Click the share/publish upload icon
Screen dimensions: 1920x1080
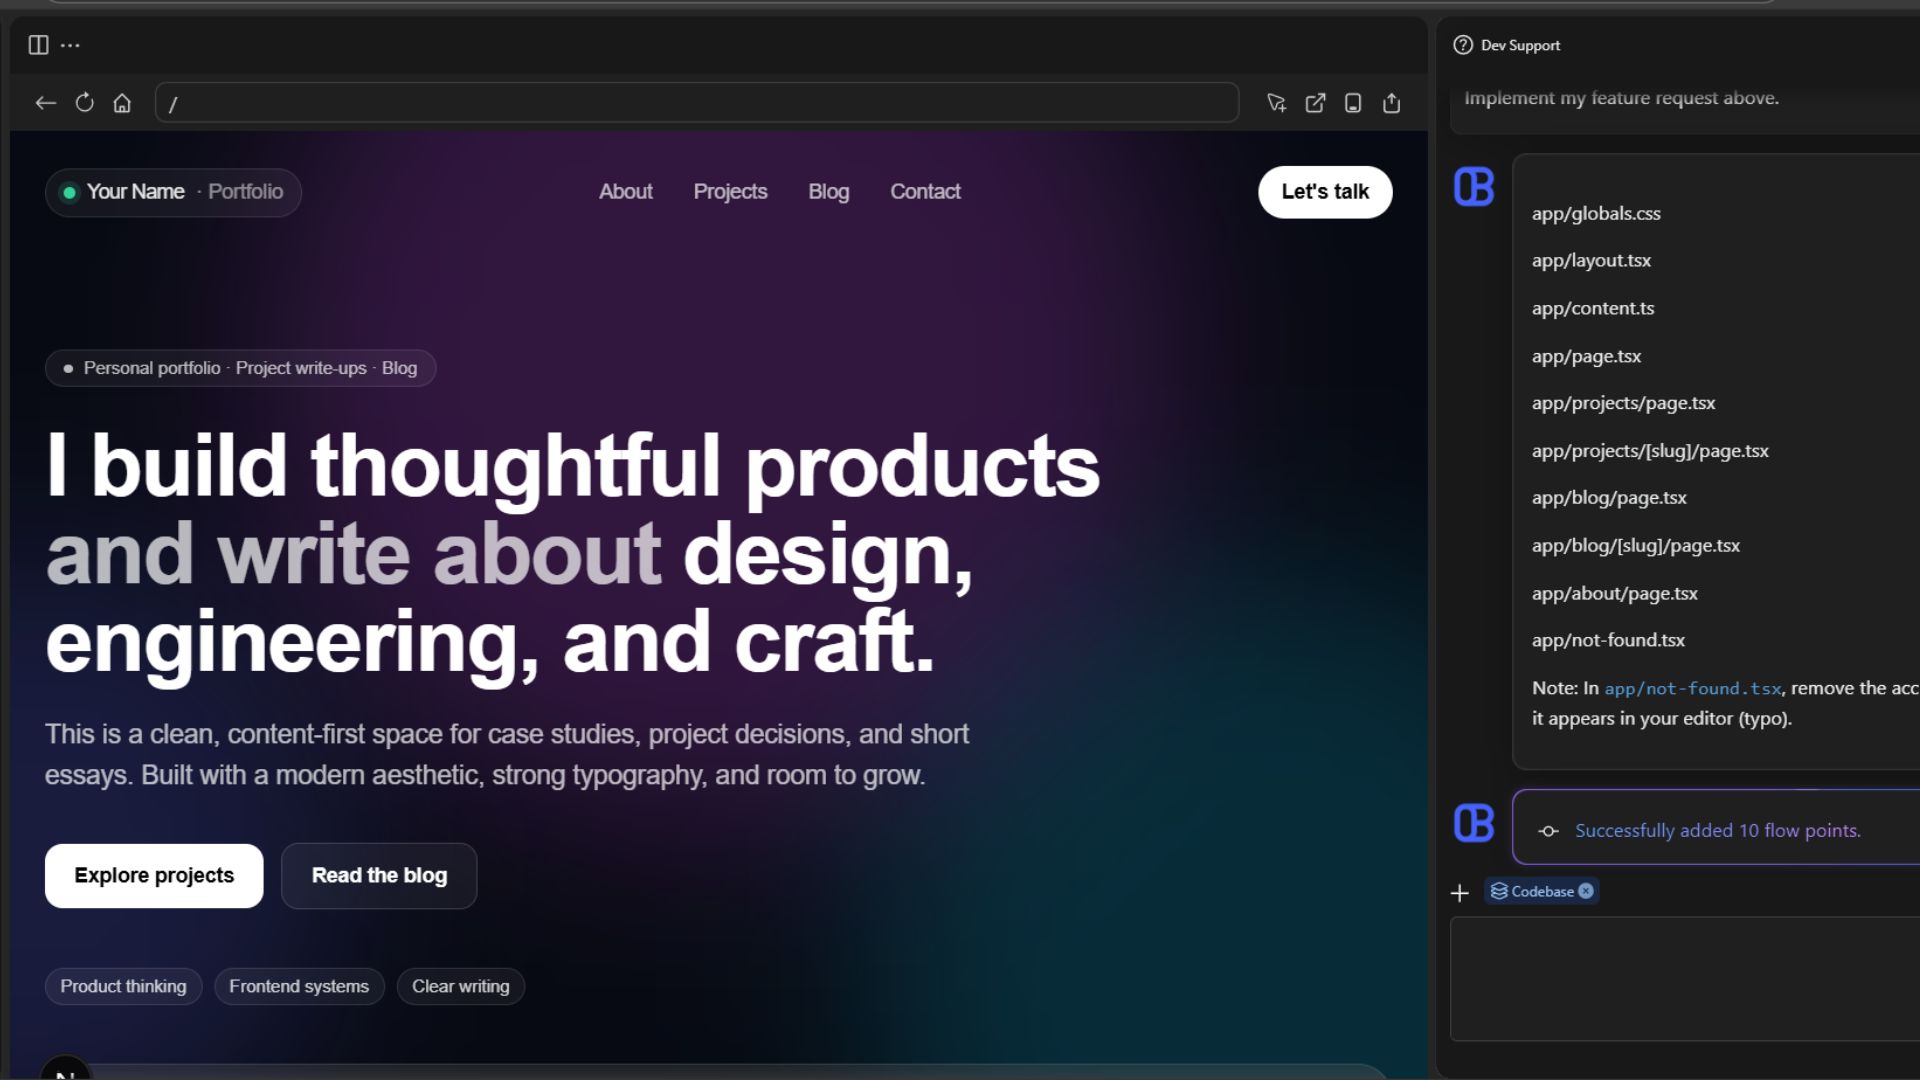pyautogui.click(x=1391, y=103)
